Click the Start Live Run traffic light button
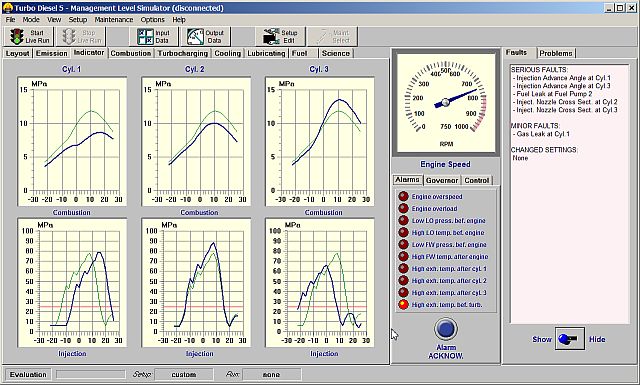This screenshot has width=640, height=385. pos(29,37)
